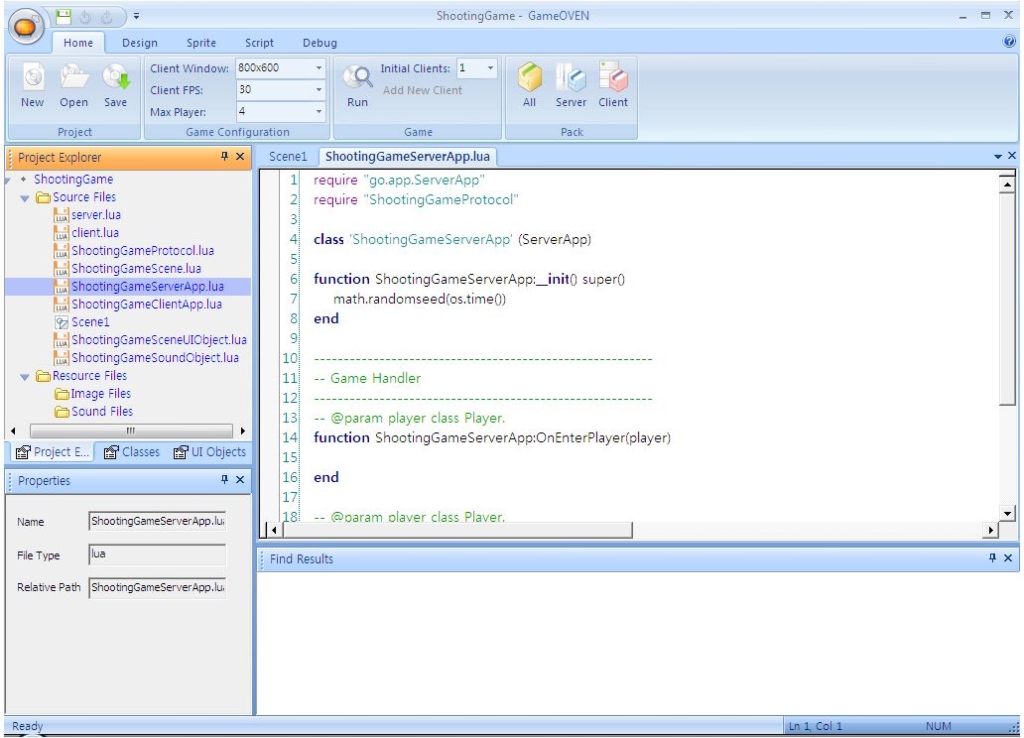Pin the Find Results panel
1024x738 pixels.
(x=992, y=558)
